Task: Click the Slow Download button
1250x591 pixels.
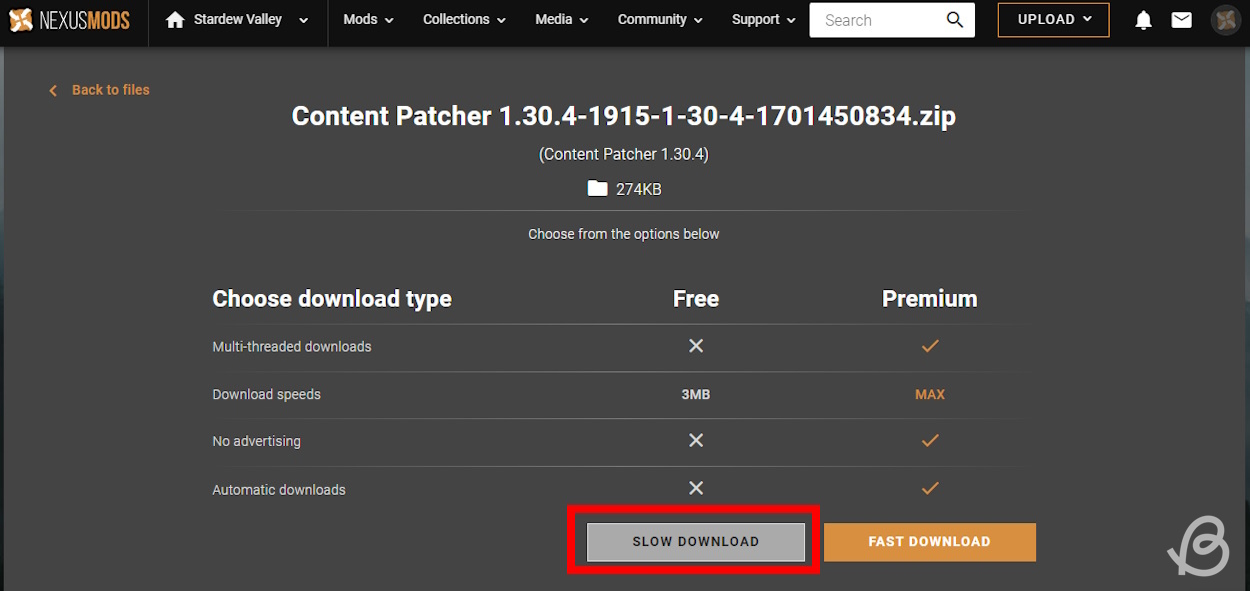Action: tap(696, 542)
